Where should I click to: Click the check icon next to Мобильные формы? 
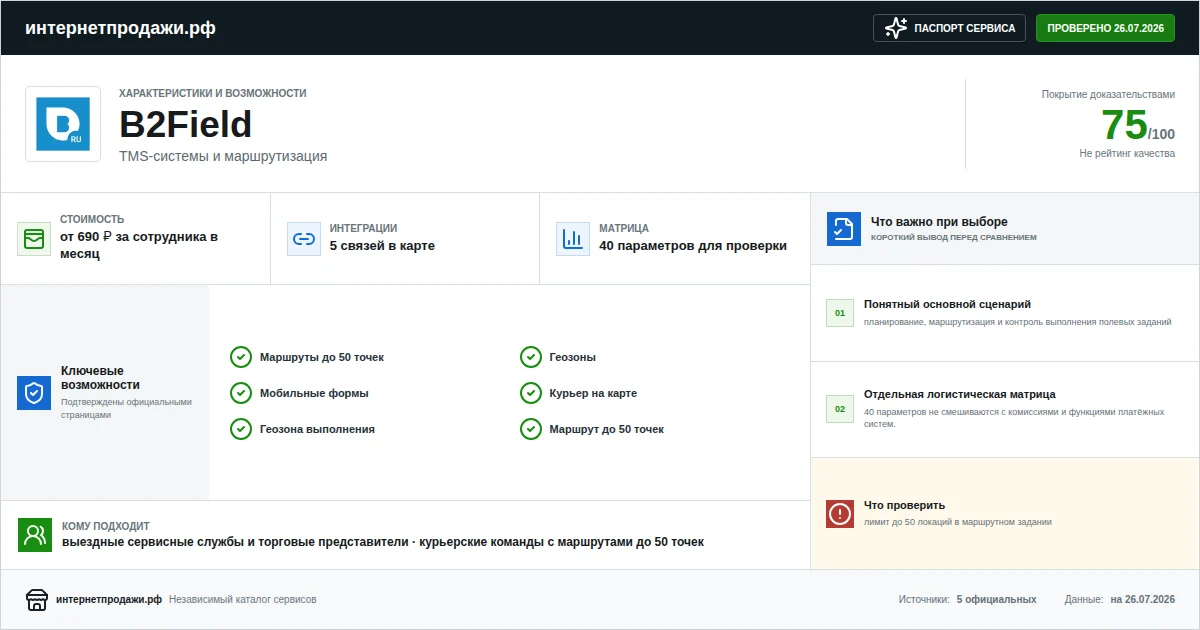(x=241, y=393)
